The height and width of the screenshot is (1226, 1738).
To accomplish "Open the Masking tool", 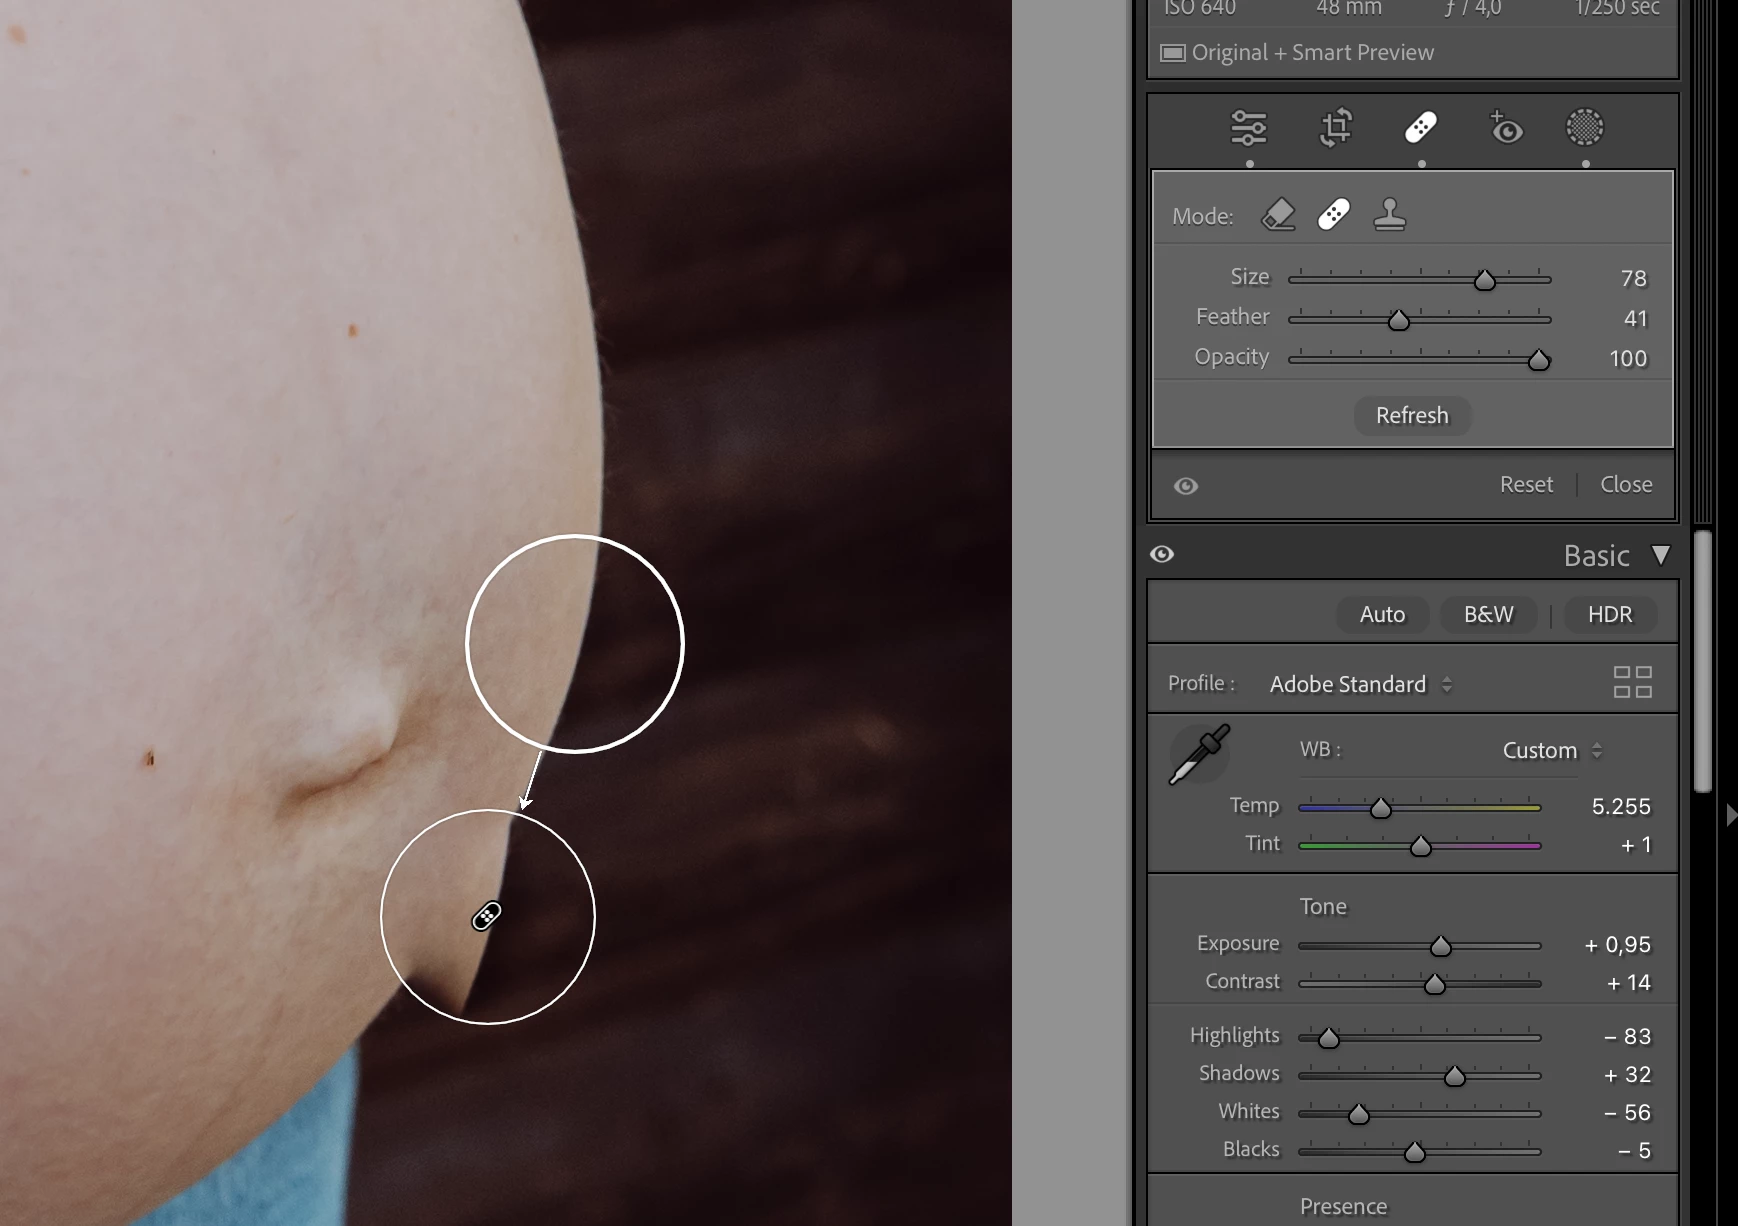I will pos(1585,127).
